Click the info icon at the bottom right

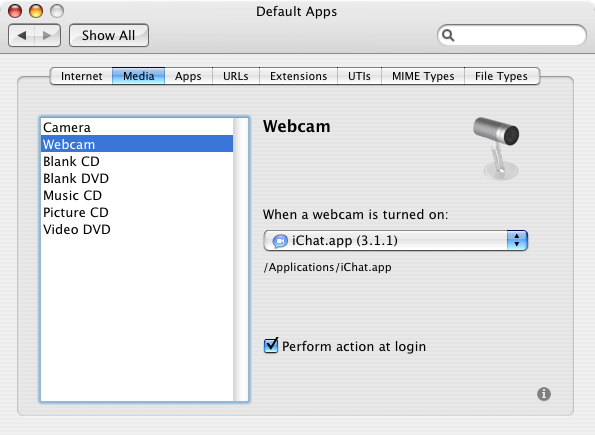[543, 394]
